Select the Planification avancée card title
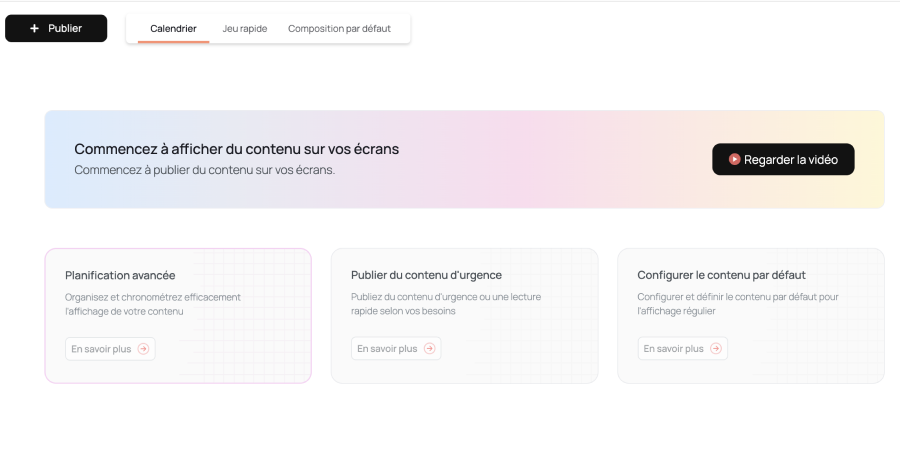The image size is (900, 471). pyautogui.click(x=127, y=275)
